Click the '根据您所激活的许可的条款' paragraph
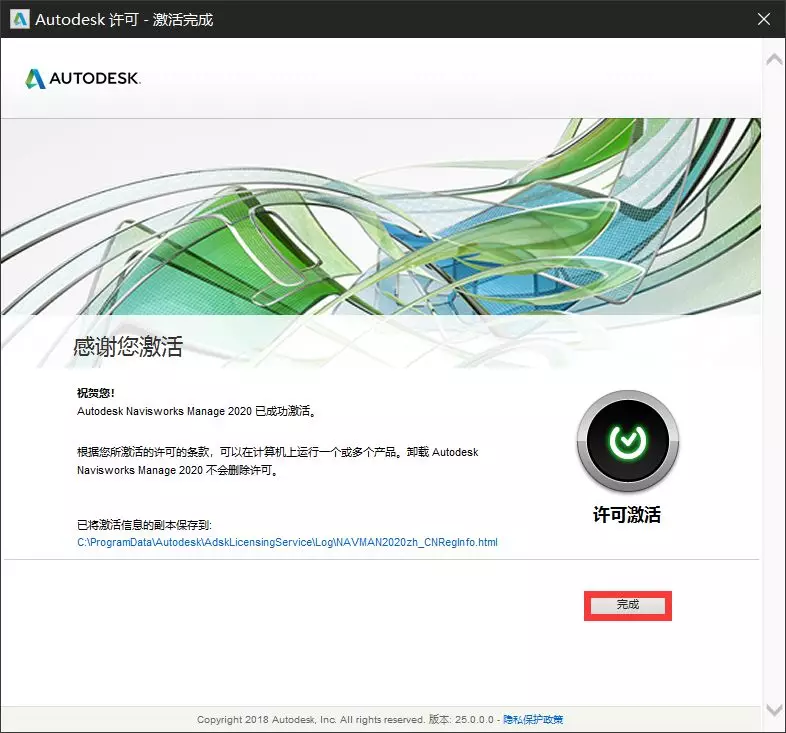Viewport: 786px width, 733px height. coord(277,461)
